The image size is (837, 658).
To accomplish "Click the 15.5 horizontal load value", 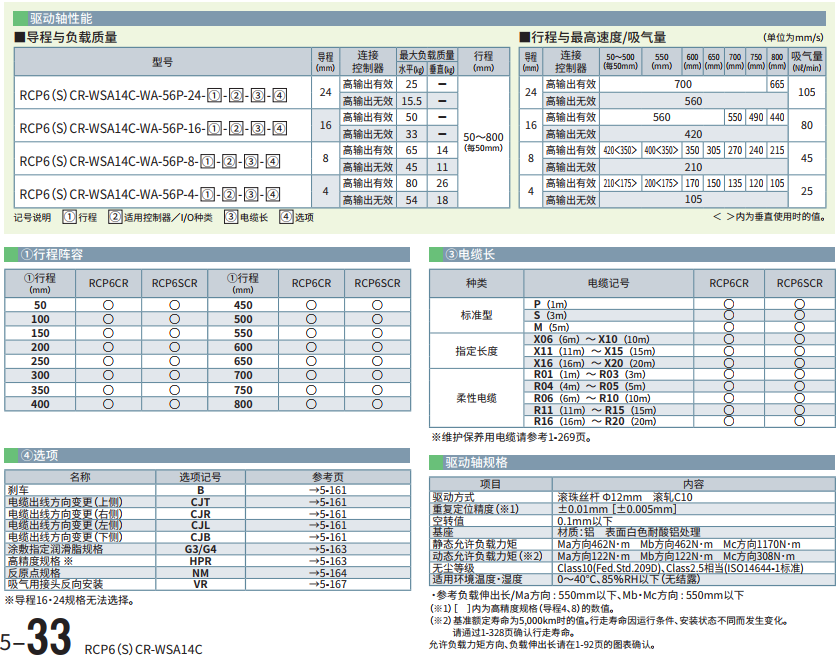I will 412,101.
